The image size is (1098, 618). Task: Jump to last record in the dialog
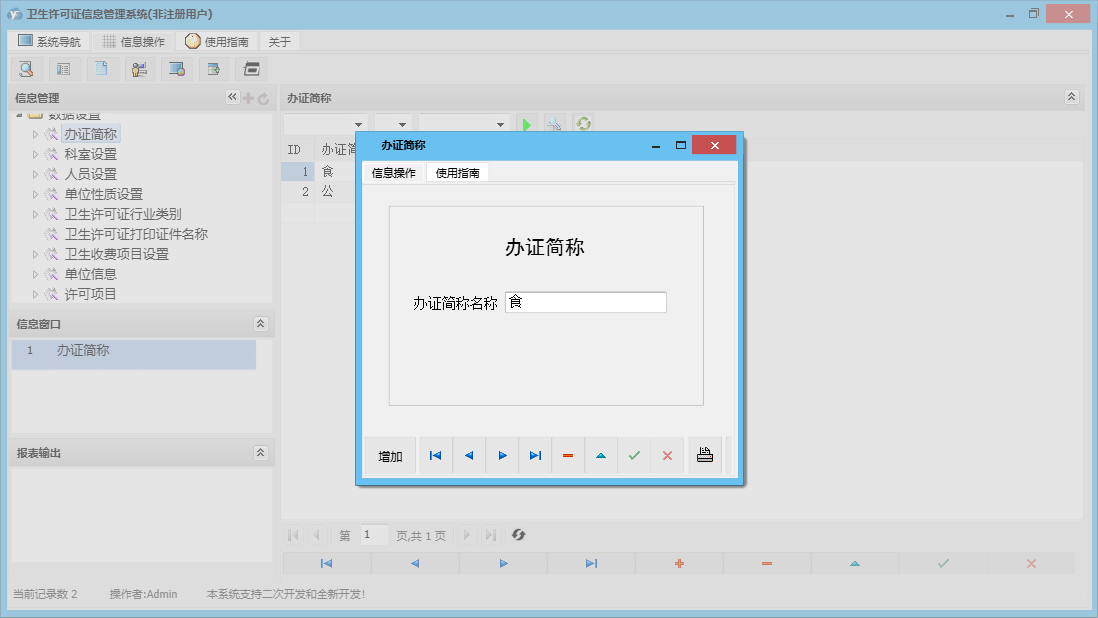click(x=534, y=455)
